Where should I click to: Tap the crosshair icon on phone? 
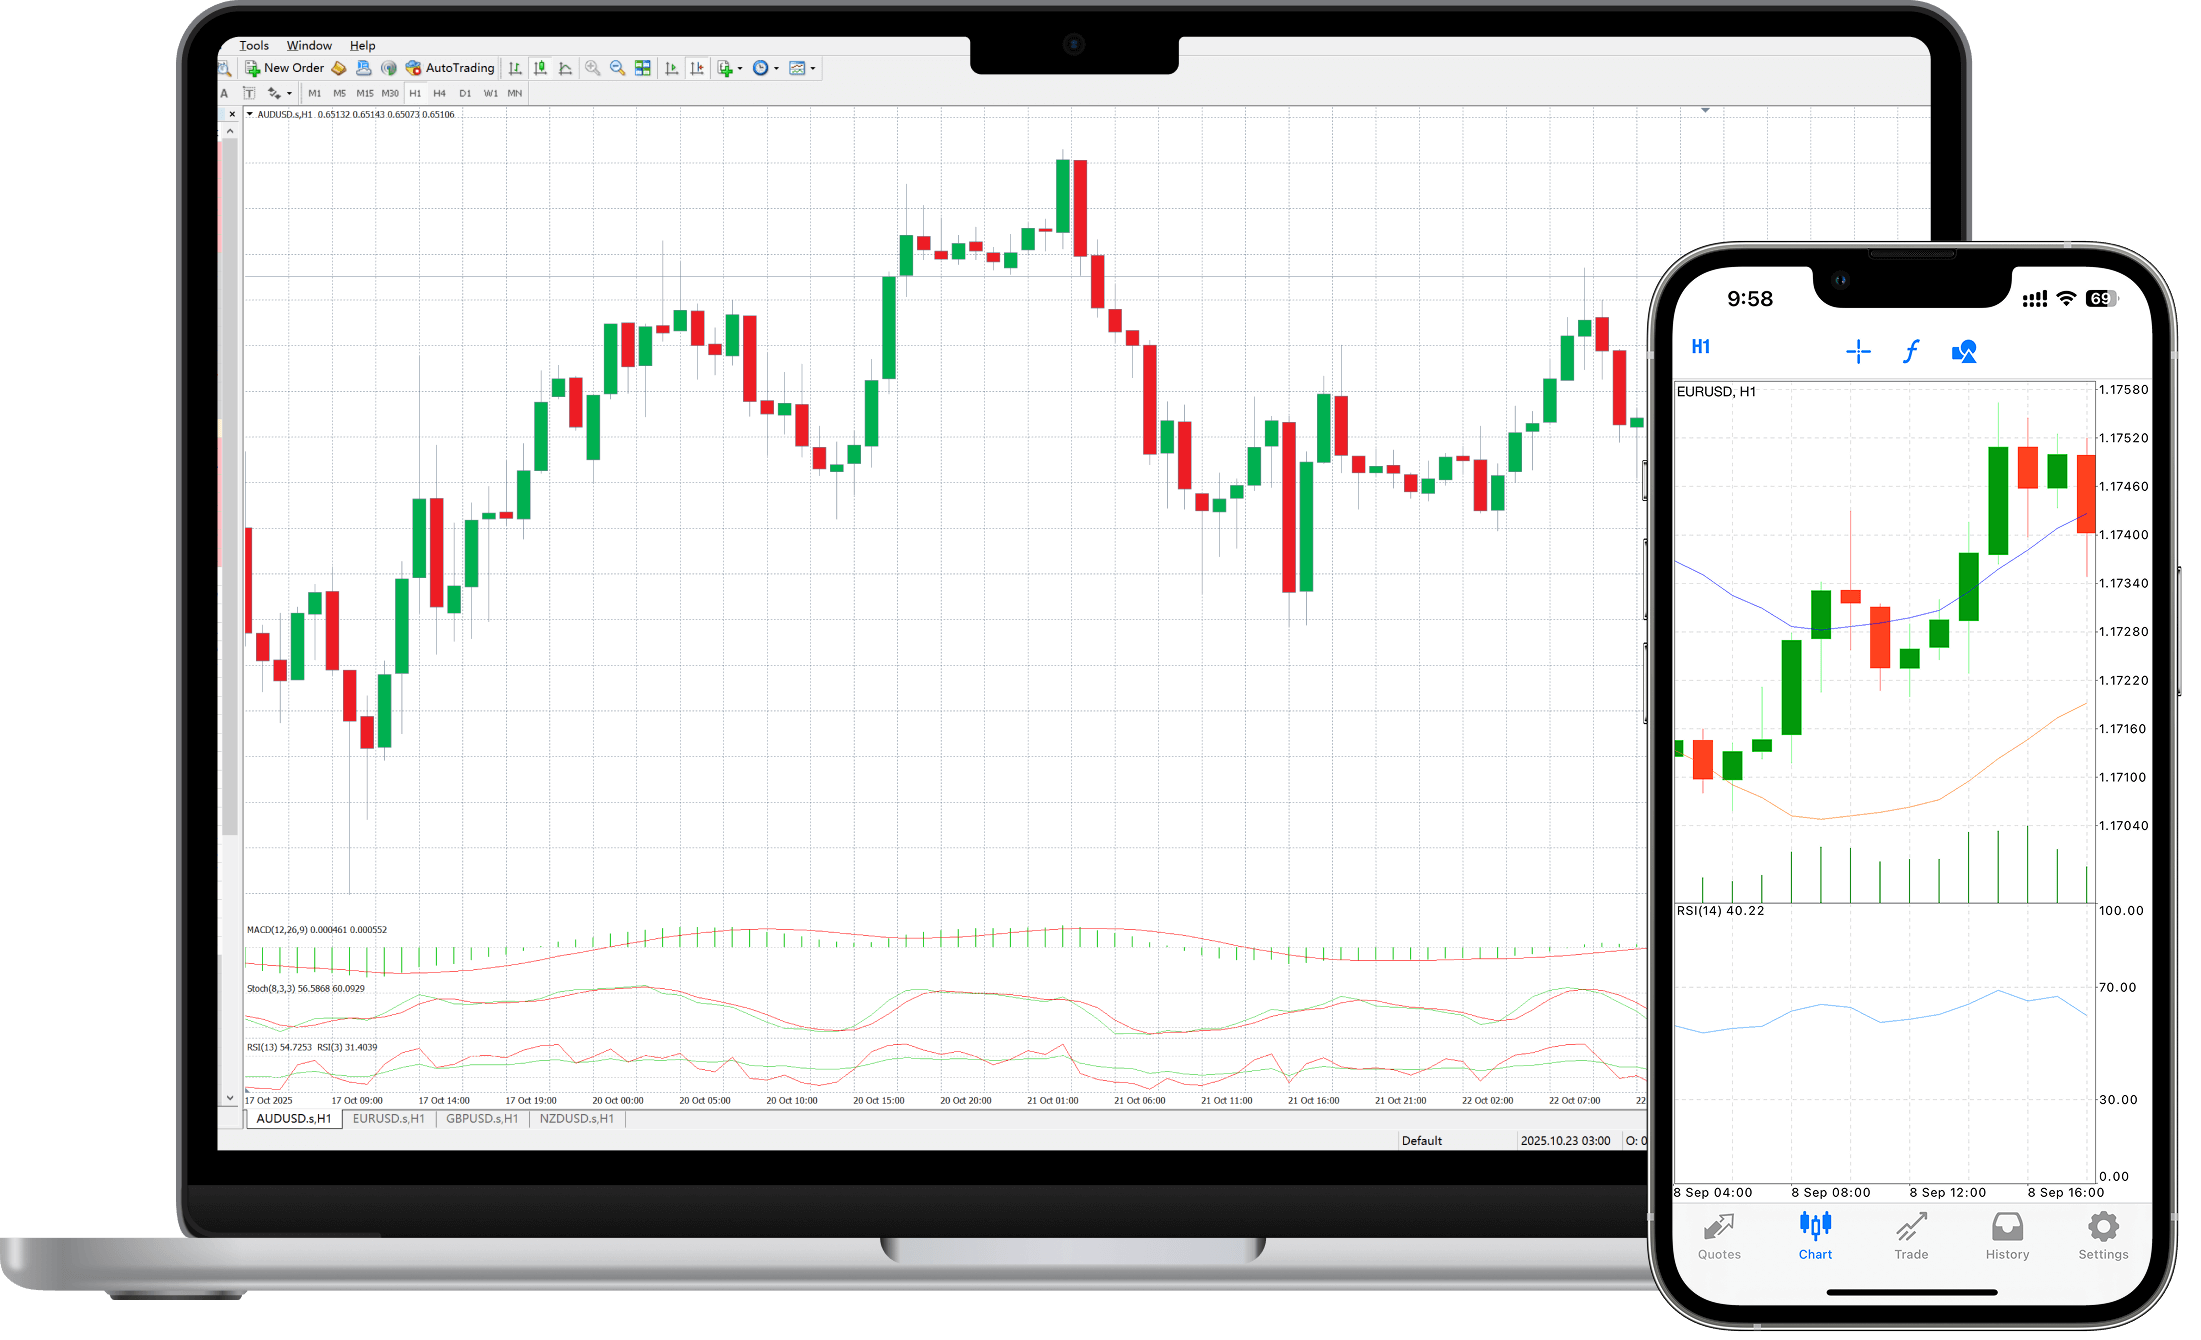coord(1858,351)
